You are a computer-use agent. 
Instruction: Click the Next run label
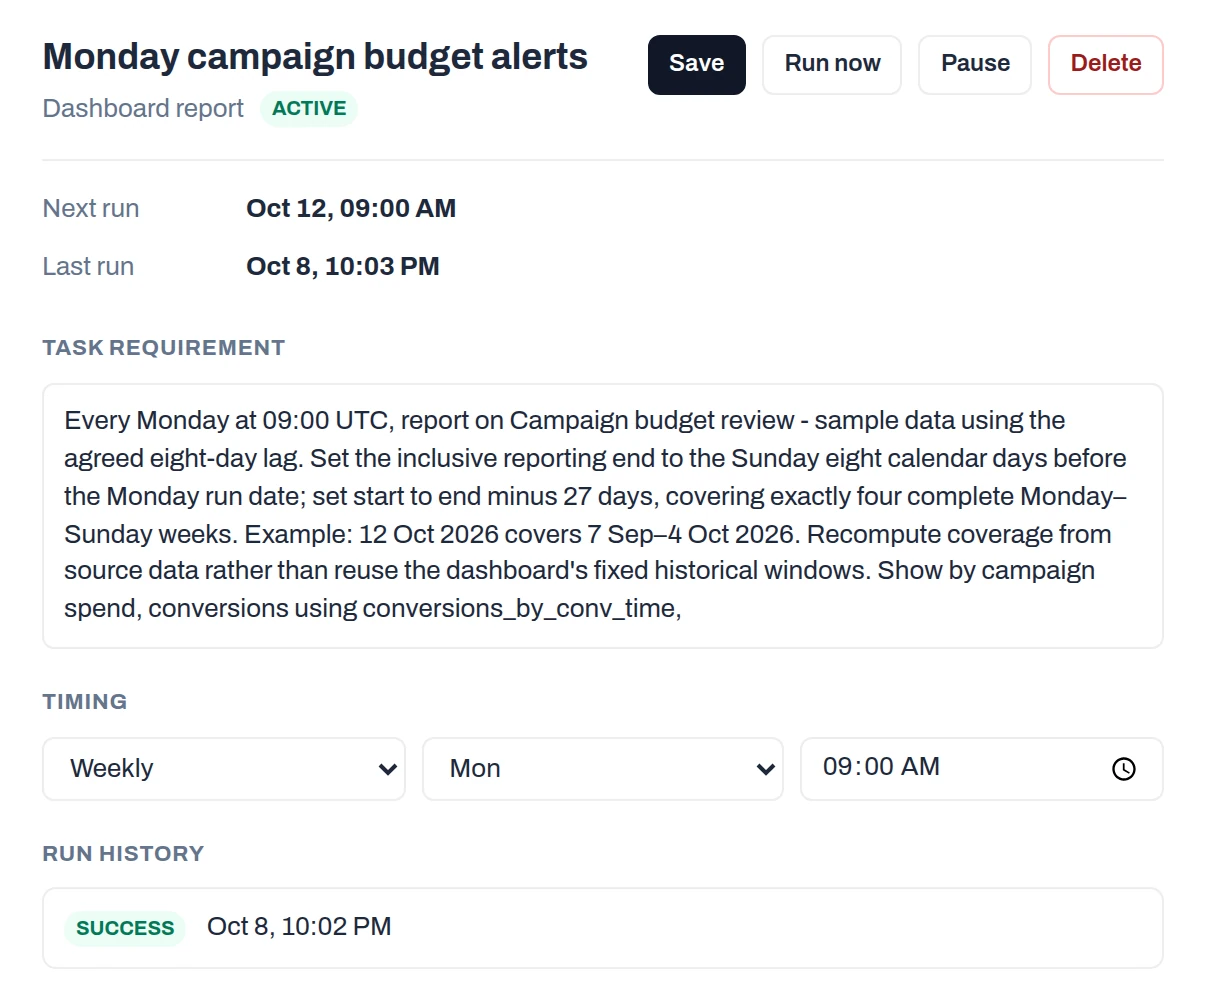[x=91, y=208]
